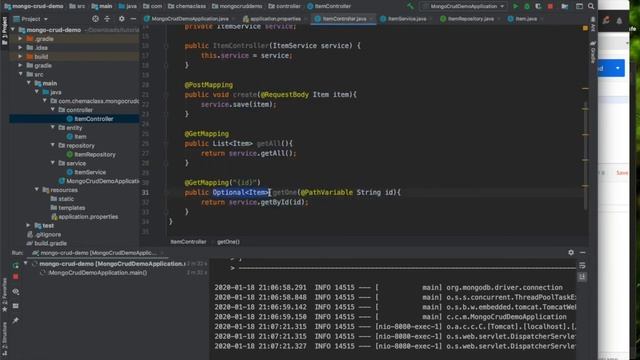
Task: Collapse mongo-crud-demo node in Run tree
Action: point(26,264)
